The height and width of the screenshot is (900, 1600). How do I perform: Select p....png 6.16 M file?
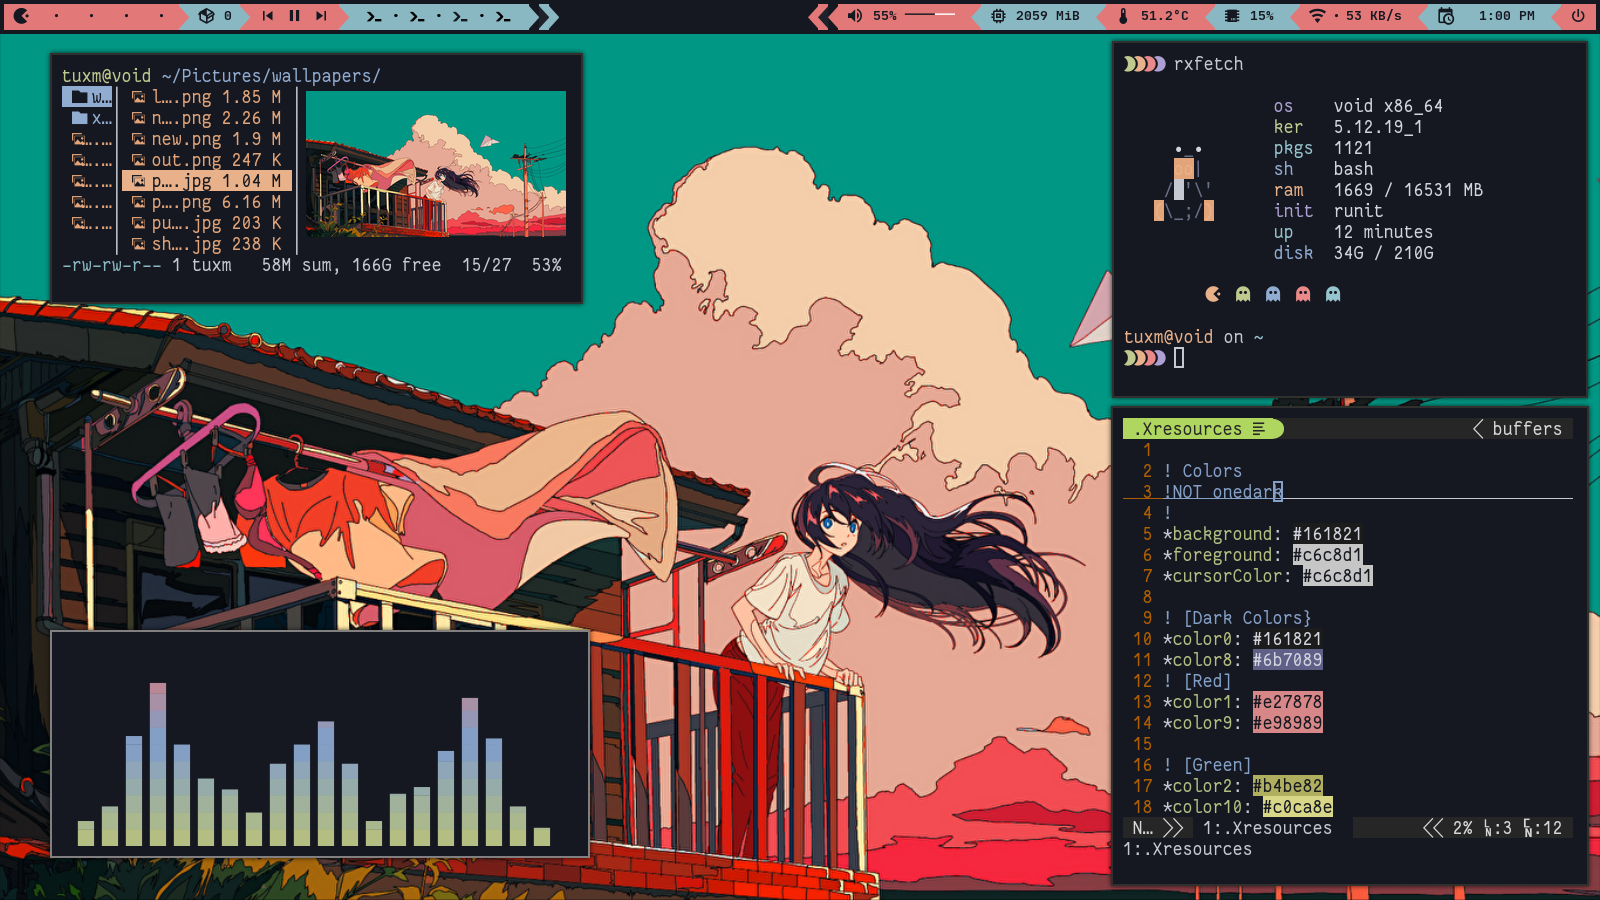207,202
